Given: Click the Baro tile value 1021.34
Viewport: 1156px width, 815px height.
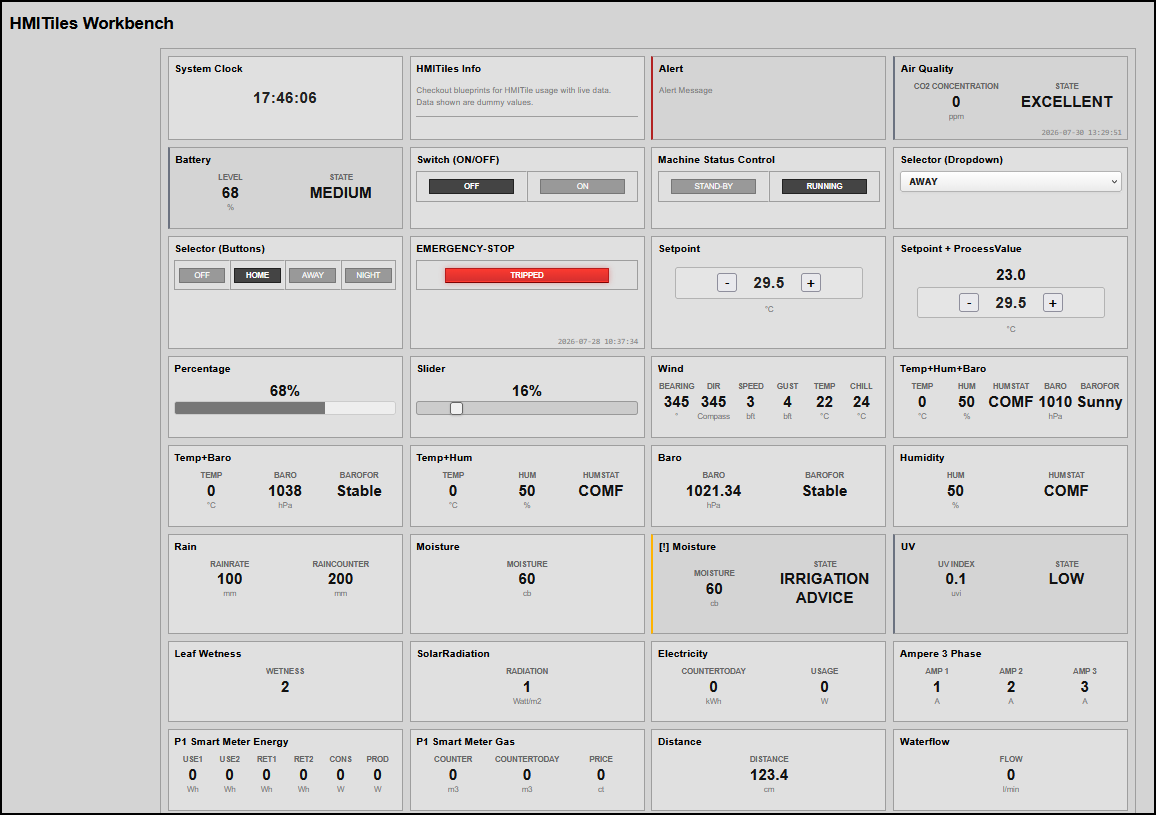Looking at the screenshot, I should click(714, 491).
